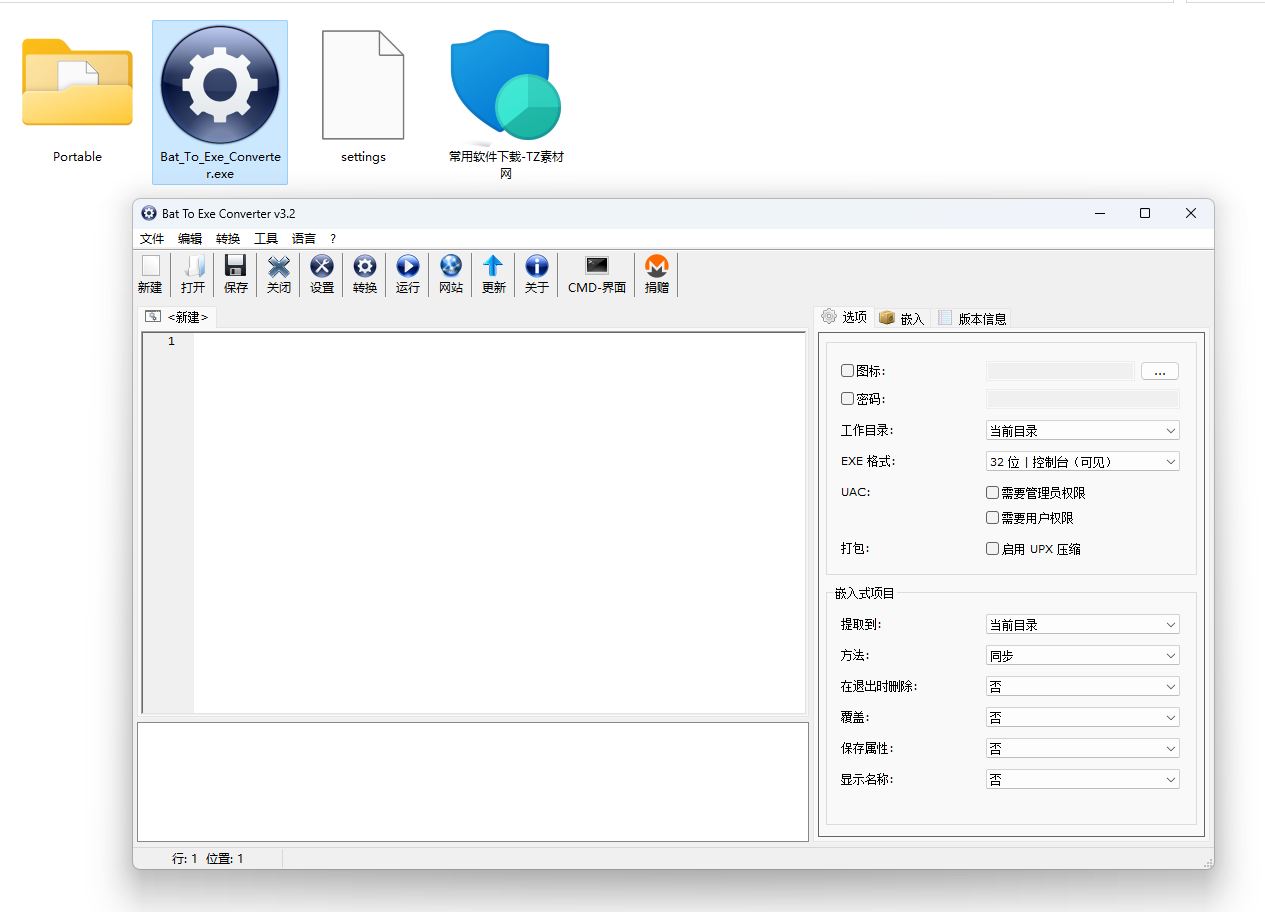Click the password input field
Viewport: 1265px width, 912px height.
(x=1083, y=399)
